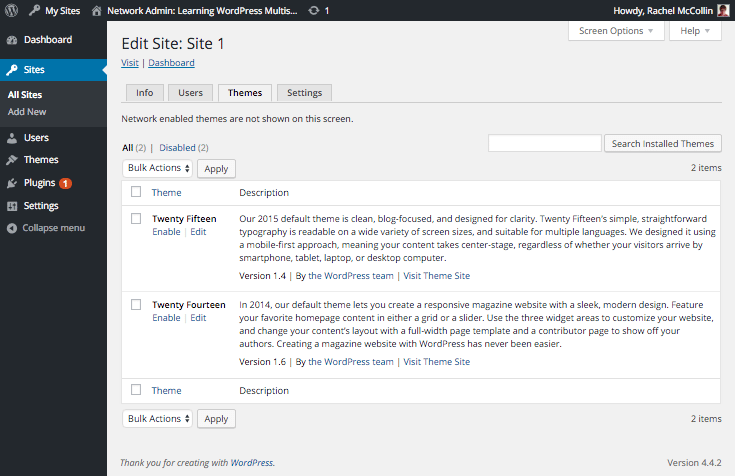Screen dimensions: 735x476
Task: Open My Sites key icon
Action: click(34, 10)
